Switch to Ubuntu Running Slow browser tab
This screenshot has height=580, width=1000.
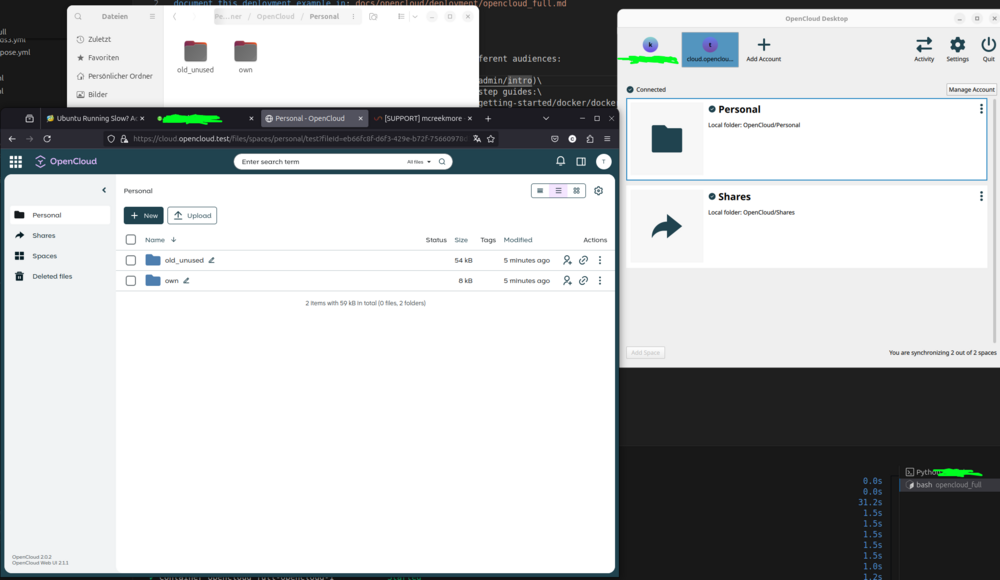pyautogui.click(x=94, y=119)
